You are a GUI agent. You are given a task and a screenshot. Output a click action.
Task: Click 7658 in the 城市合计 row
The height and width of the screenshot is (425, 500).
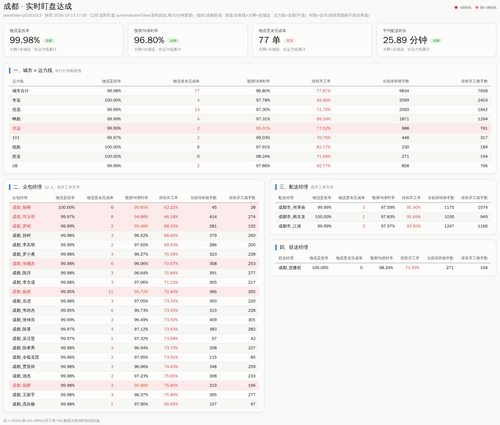point(483,91)
